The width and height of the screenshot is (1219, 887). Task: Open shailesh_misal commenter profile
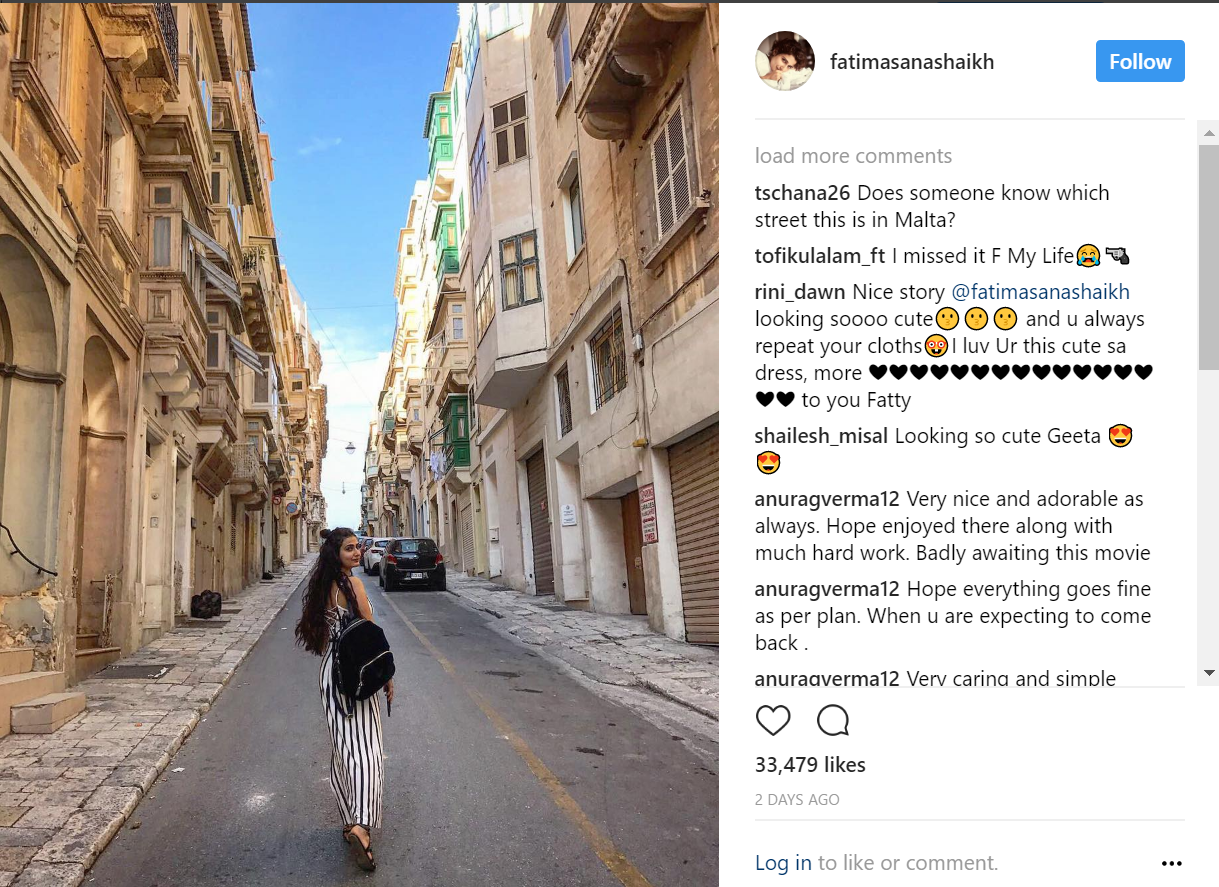822,436
